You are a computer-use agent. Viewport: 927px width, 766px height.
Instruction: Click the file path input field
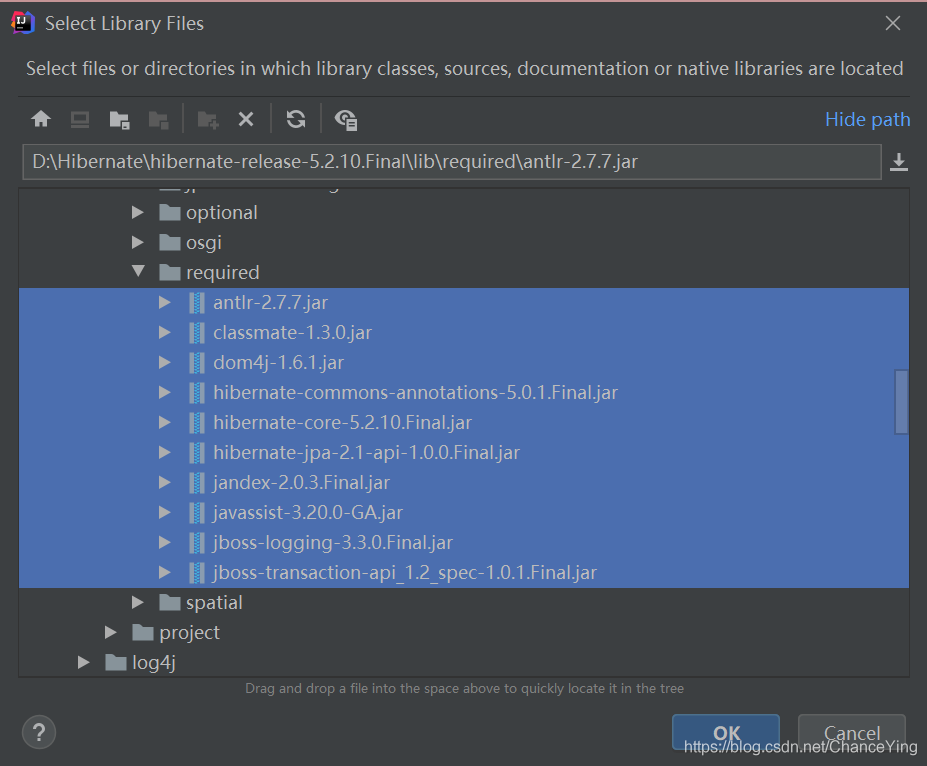452,162
